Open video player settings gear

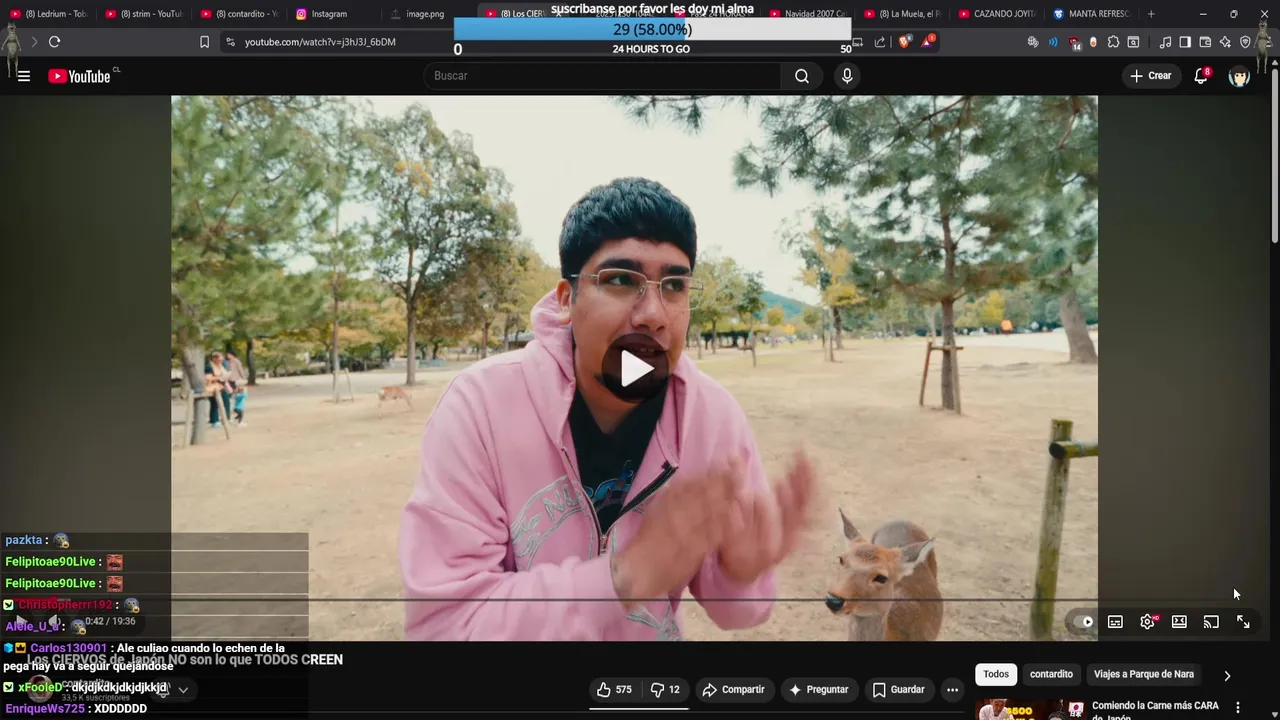tap(1147, 622)
